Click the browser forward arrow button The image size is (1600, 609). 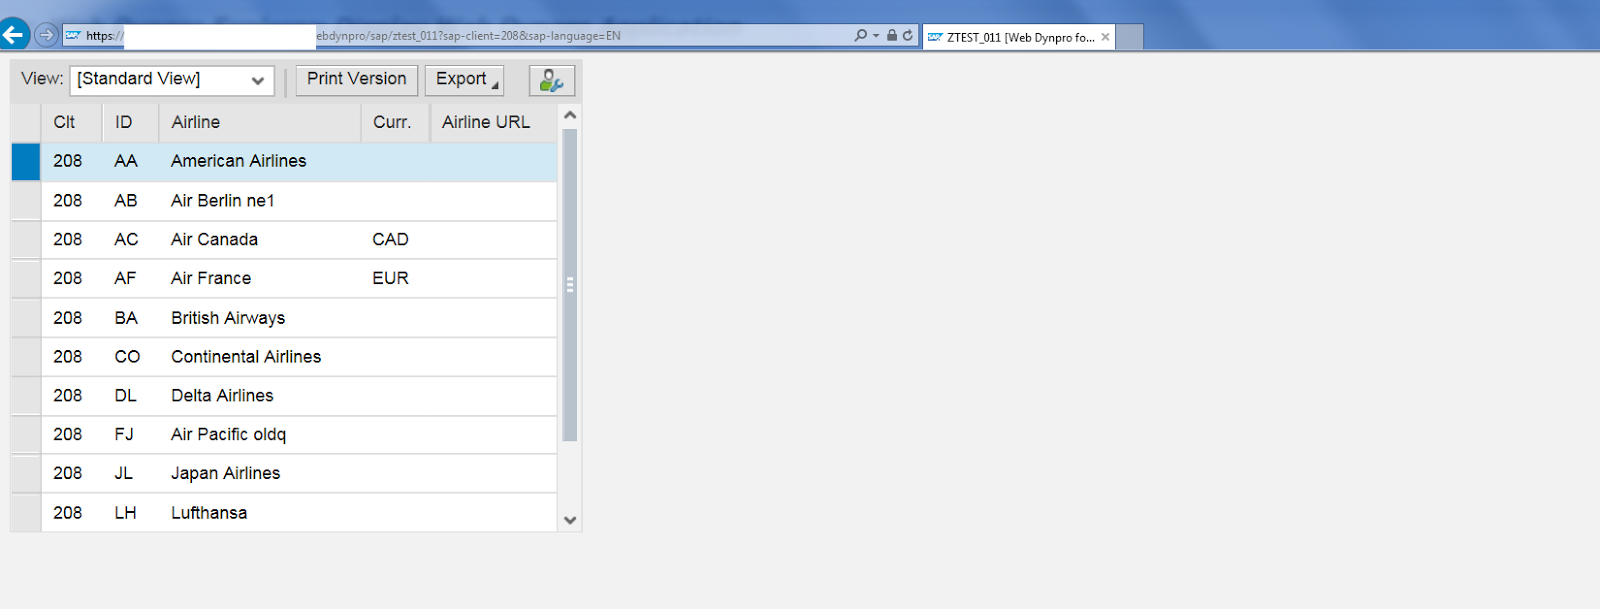click(46, 35)
